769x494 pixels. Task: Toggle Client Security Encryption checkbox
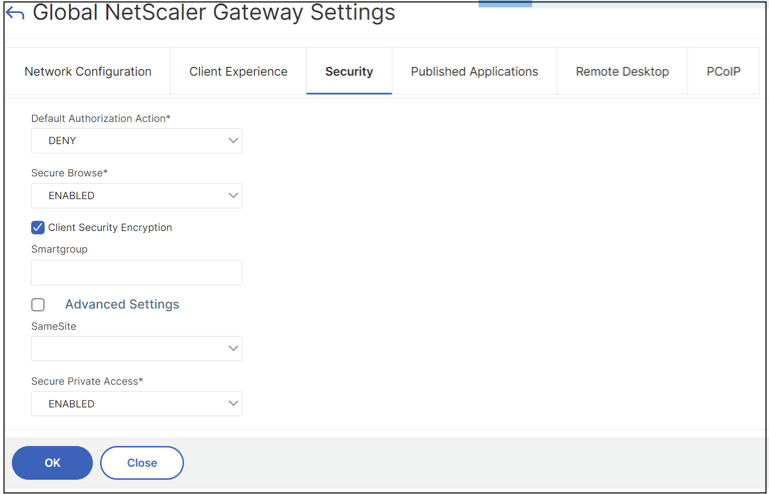[38, 228]
